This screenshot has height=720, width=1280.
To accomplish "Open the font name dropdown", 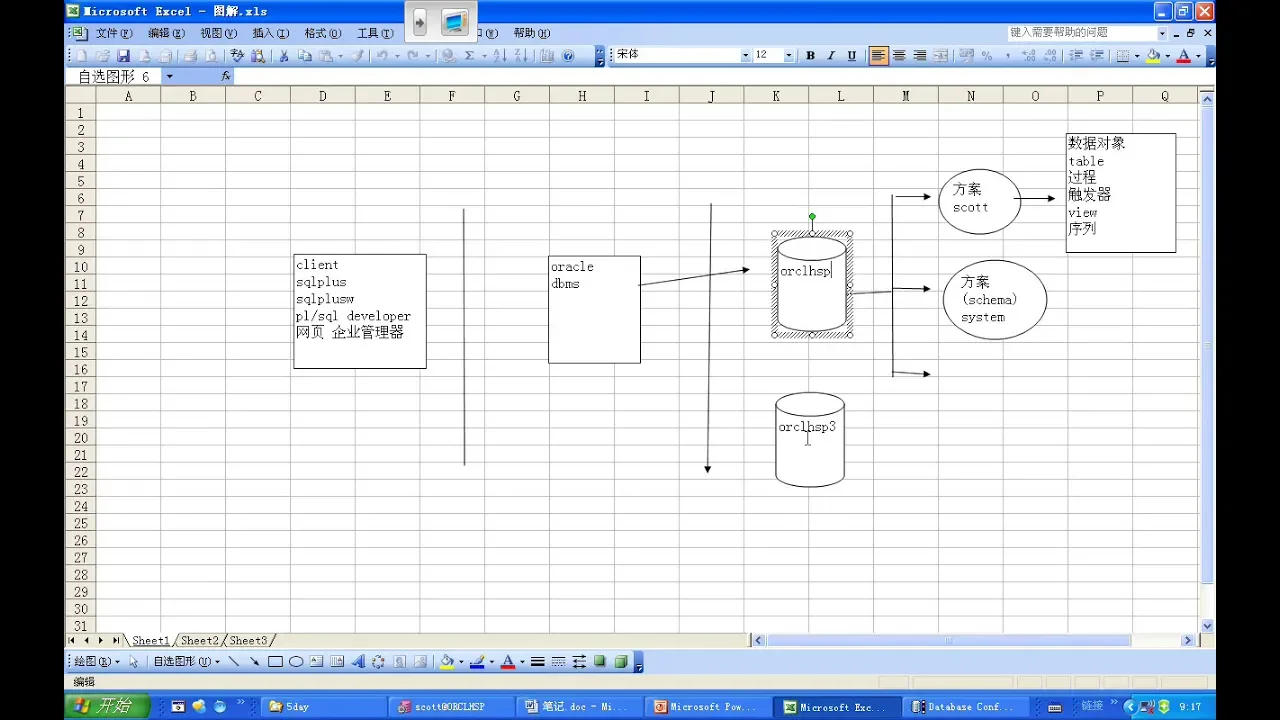I will (745, 56).
